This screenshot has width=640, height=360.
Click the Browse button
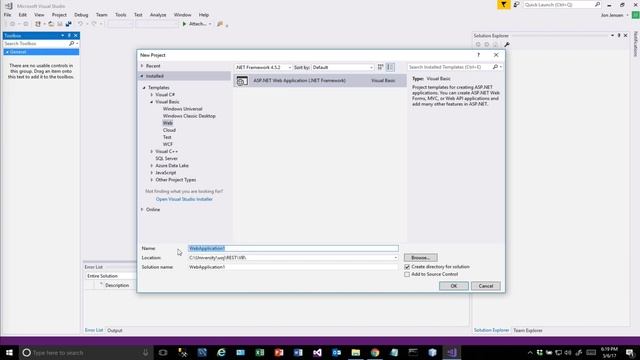pos(420,258)
